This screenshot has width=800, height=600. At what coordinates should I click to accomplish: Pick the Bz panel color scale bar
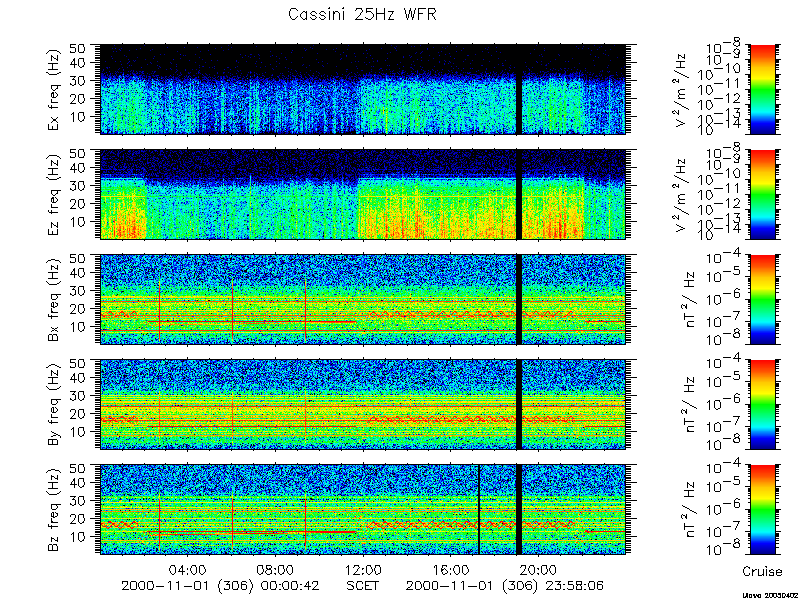coord(762,510)
